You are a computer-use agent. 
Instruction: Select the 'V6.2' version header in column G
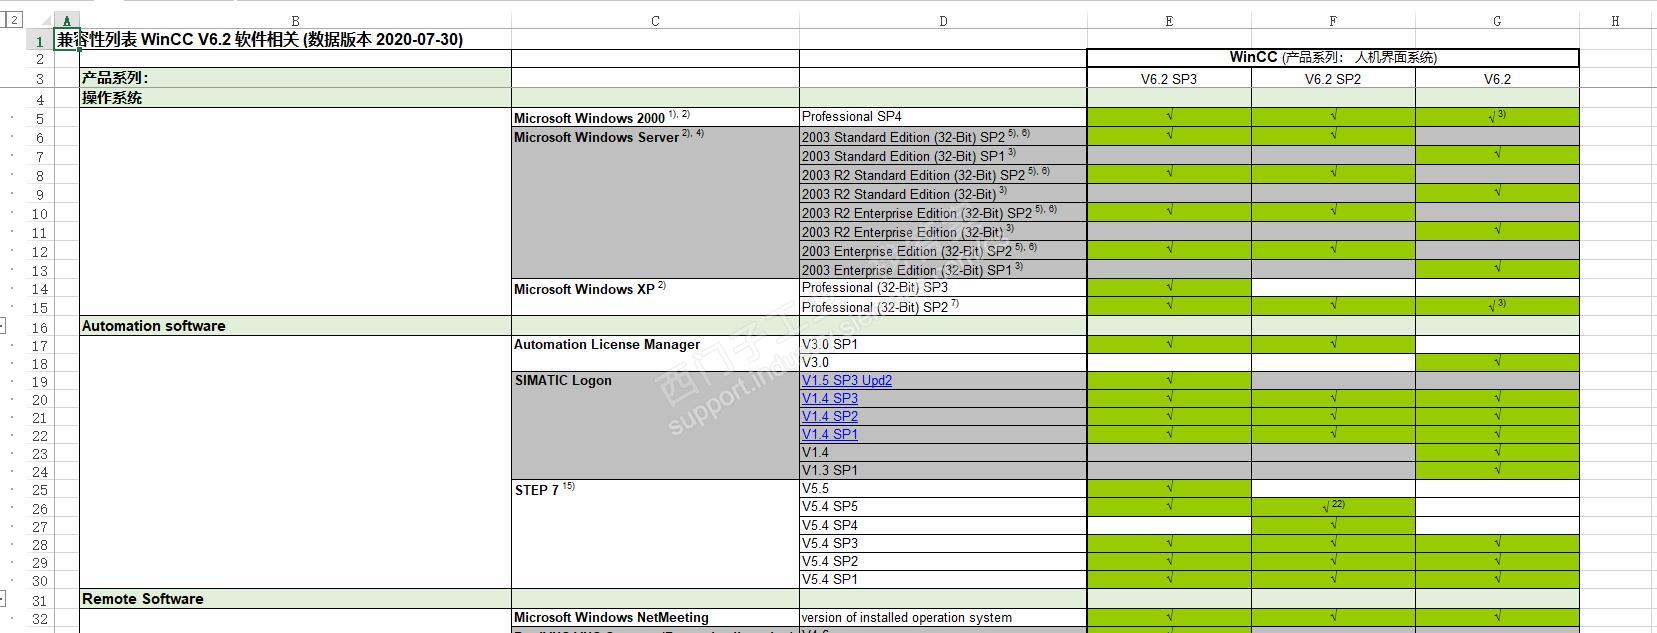(x=1497, y=78)
